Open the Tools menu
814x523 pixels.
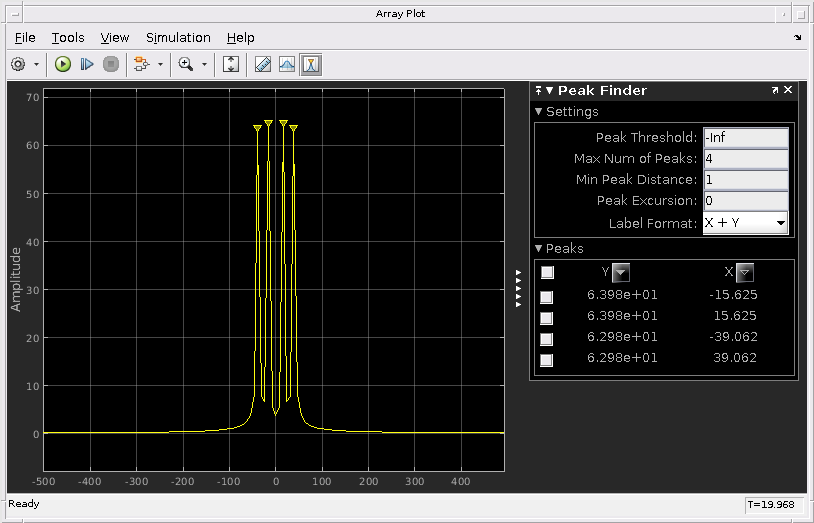[x=67, y=38]
